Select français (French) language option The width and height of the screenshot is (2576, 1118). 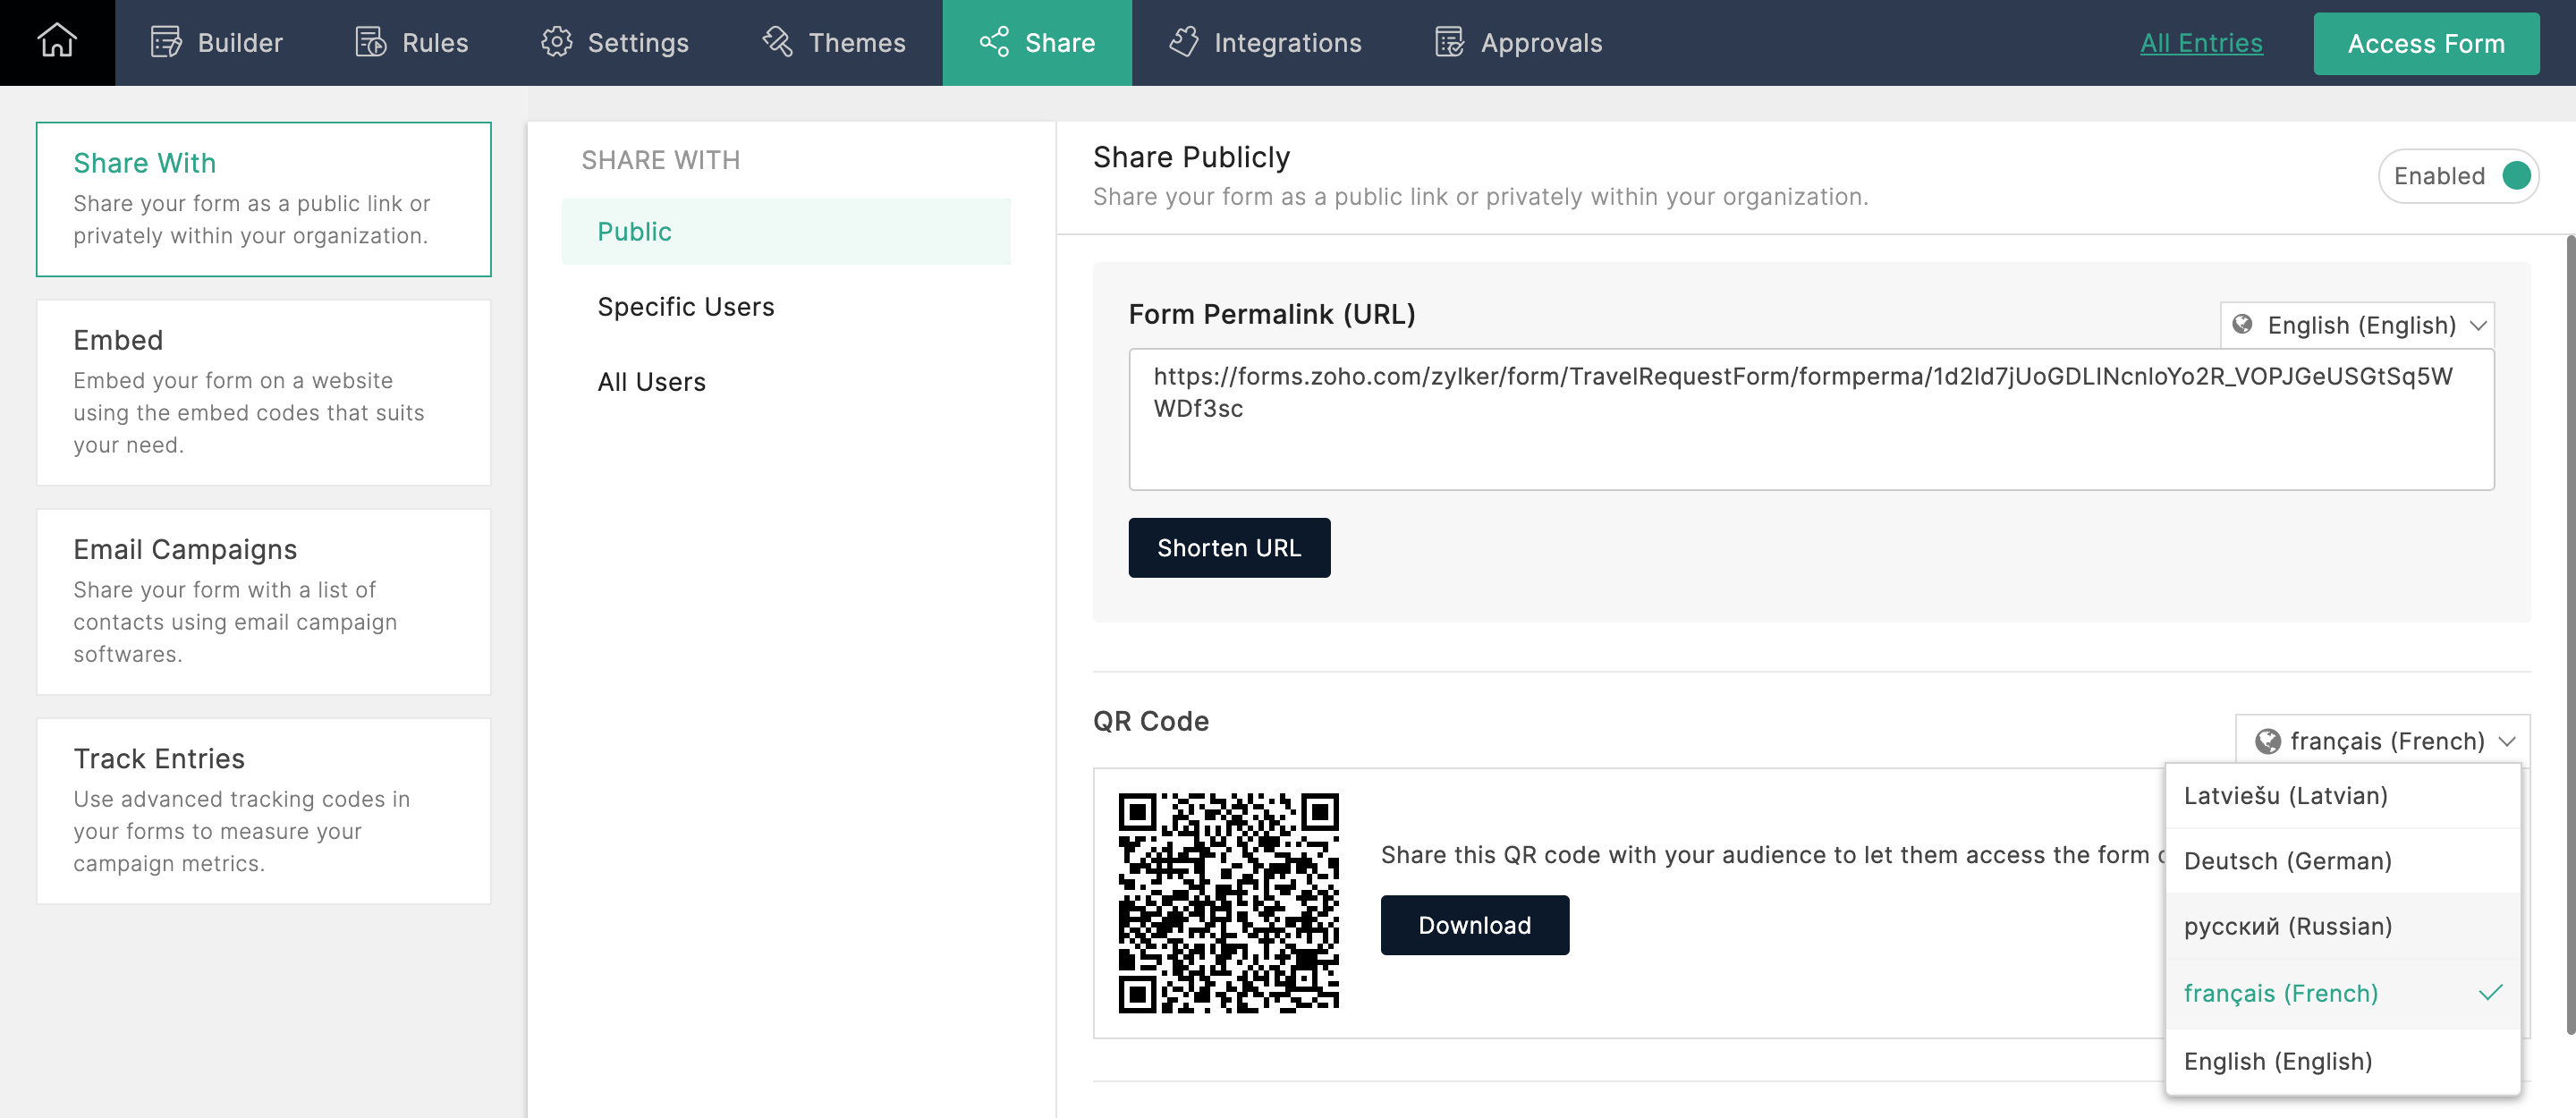(x=2280, y=992)
